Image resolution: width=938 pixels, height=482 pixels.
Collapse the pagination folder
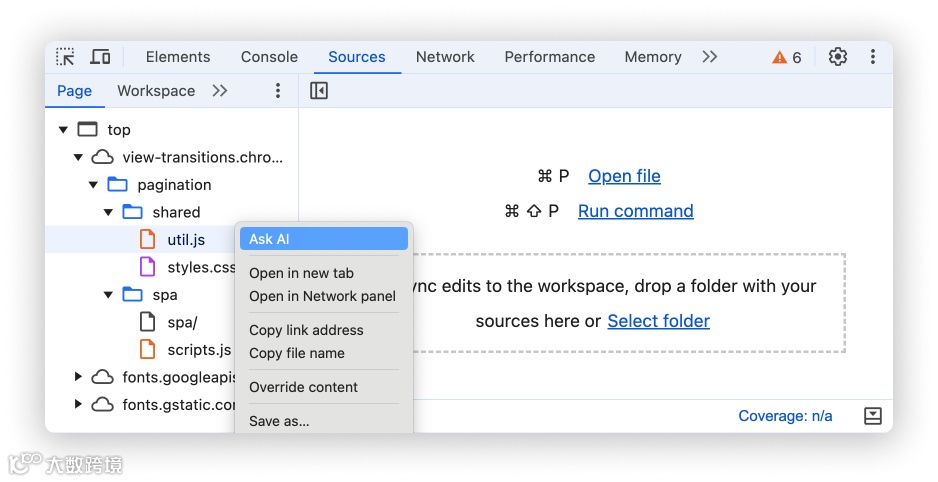(x=93, y=185)
